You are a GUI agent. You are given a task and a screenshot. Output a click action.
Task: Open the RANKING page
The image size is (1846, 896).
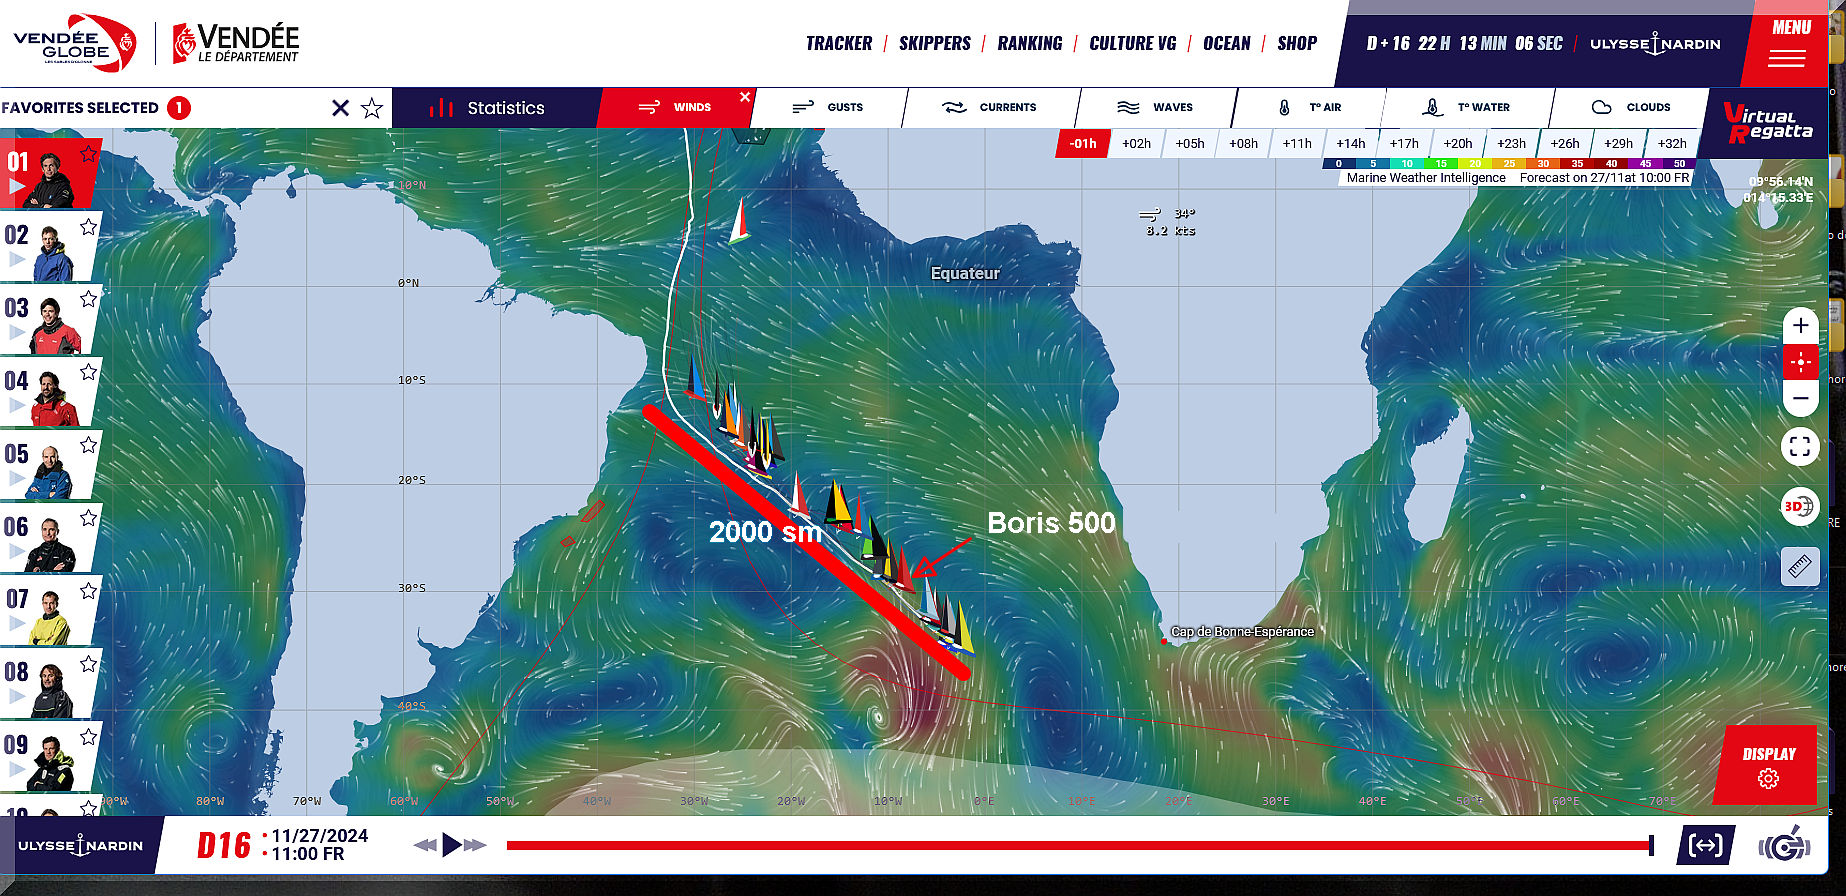click(1029, 44)
